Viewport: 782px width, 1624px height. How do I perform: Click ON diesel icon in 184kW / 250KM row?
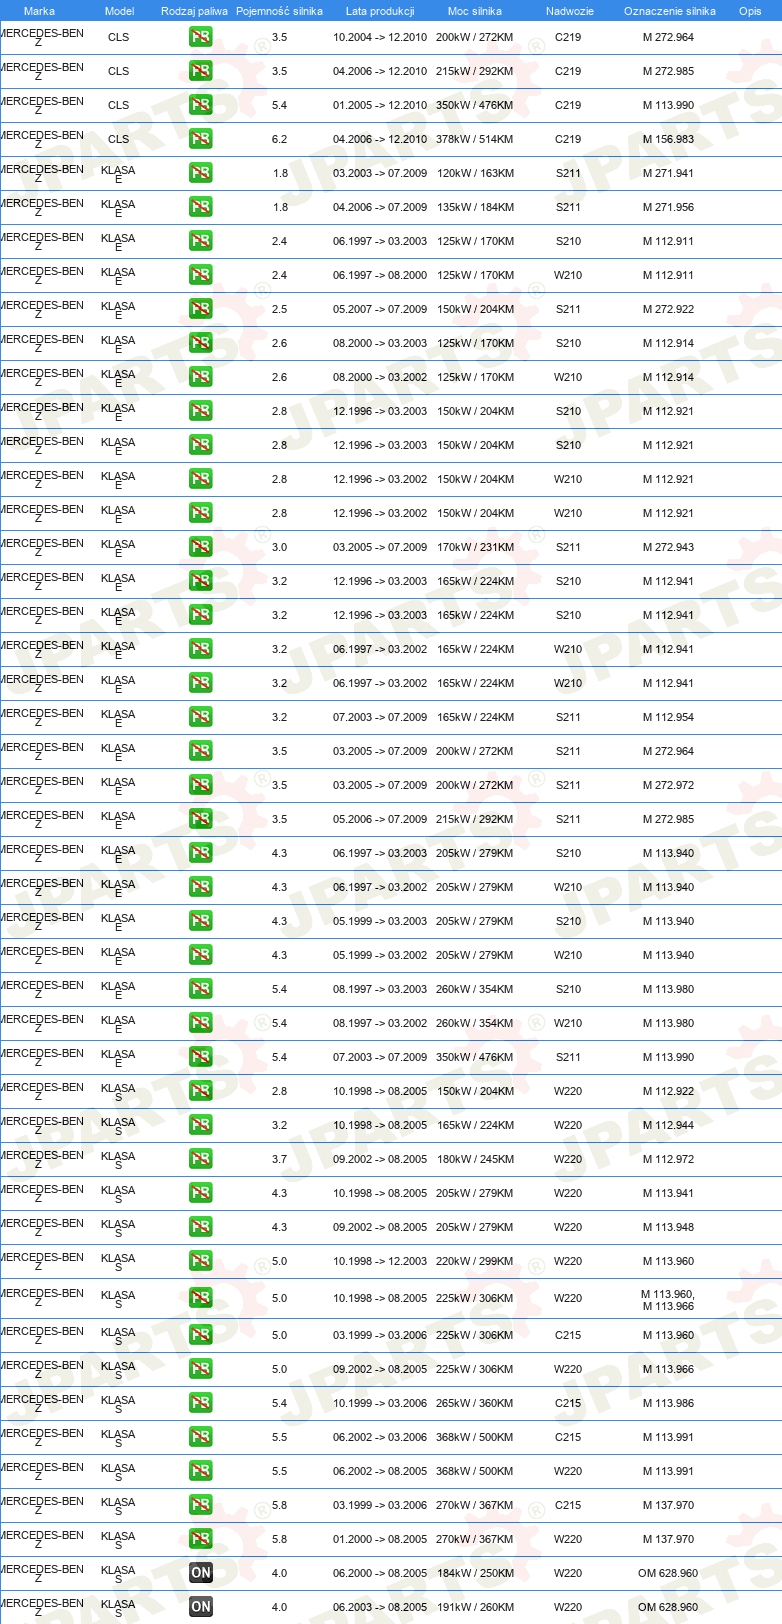tap(200, 1574)
